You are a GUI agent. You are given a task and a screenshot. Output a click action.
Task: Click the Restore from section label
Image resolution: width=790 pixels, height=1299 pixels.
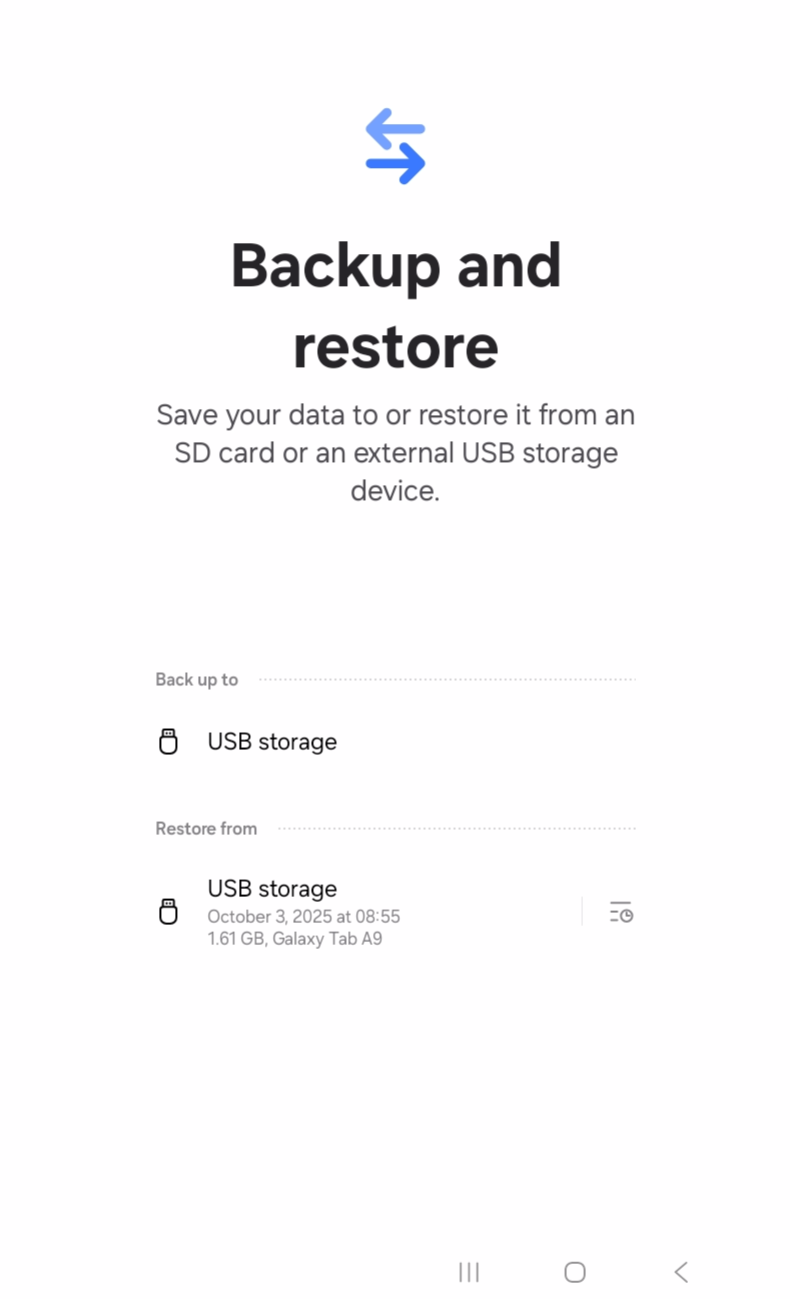tap(206, 829)
